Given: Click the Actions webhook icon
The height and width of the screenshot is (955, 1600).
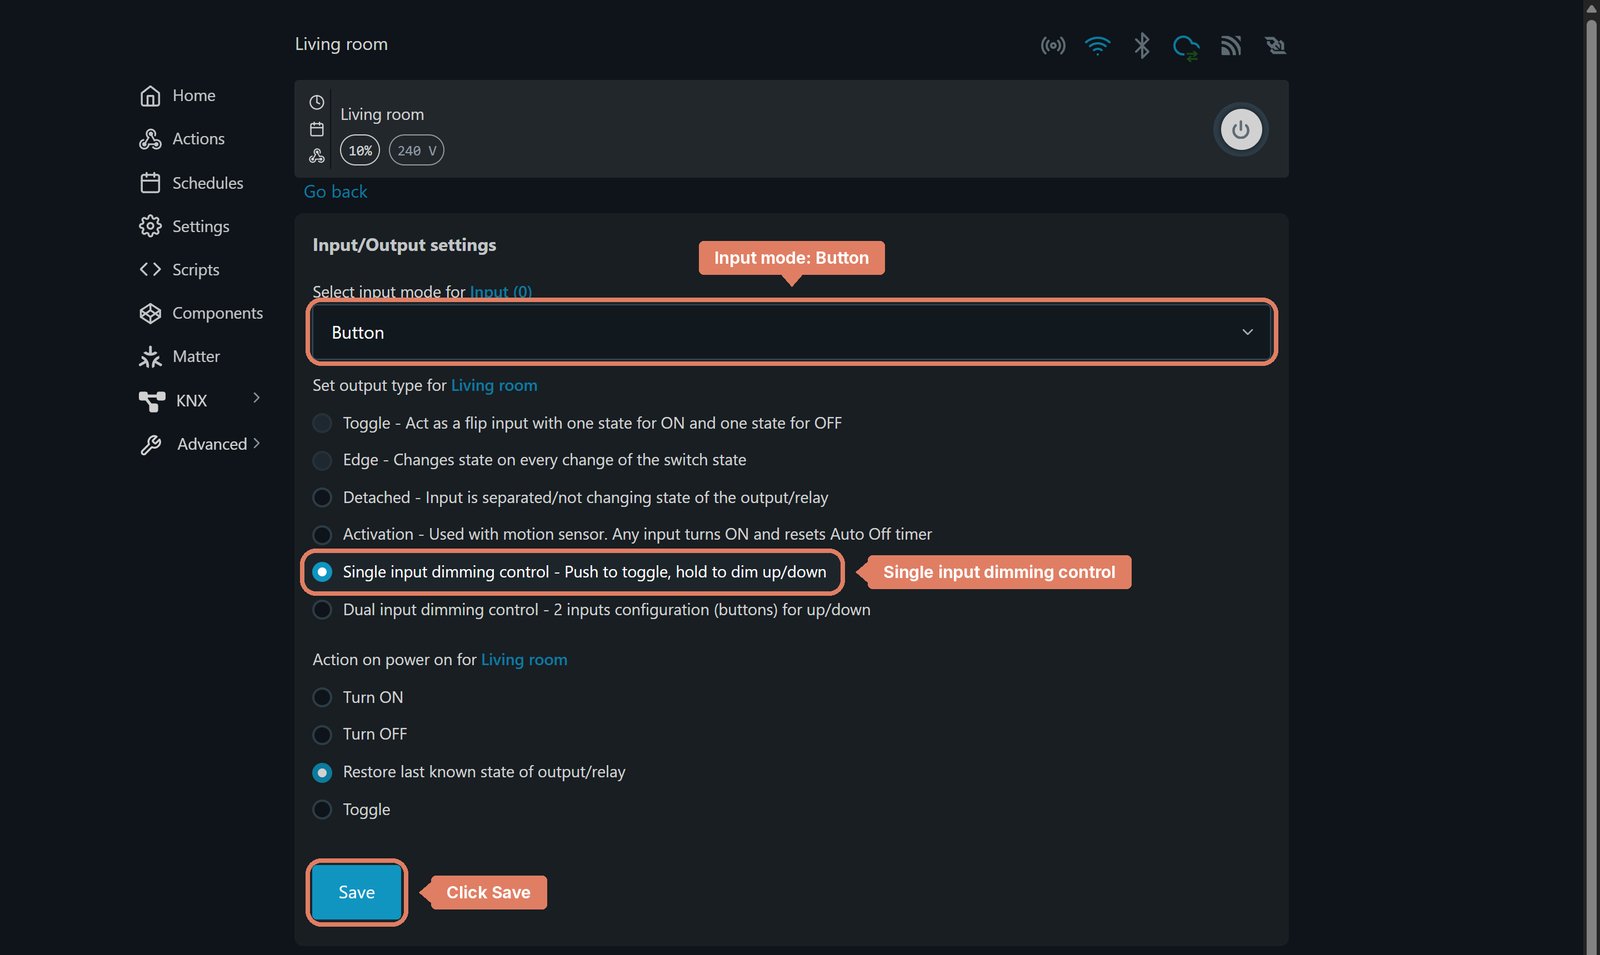Looking at the screenshot, I should point(150,139).
